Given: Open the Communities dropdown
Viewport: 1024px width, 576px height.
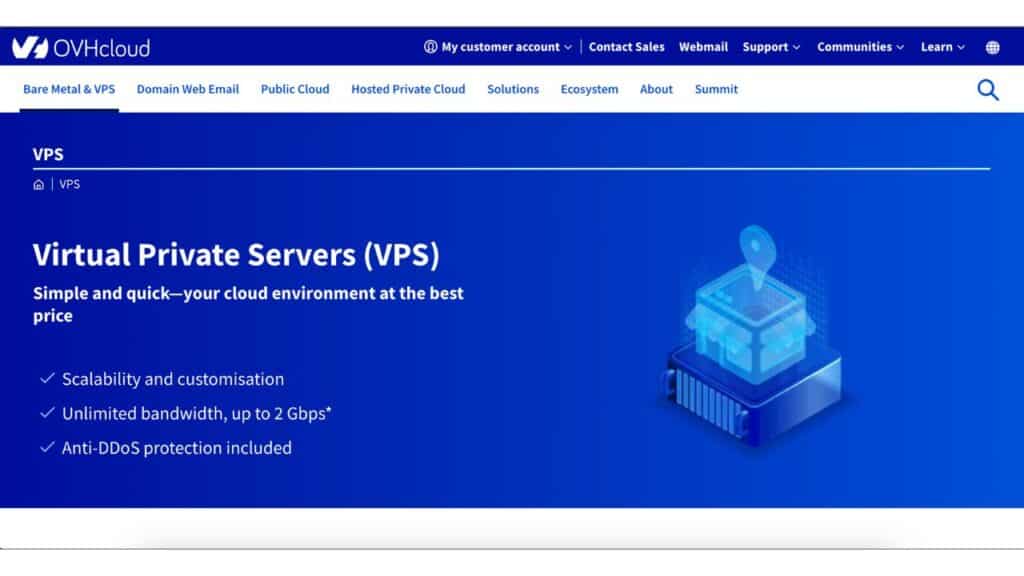Looking at the screenshot, I should click(860, 47).
